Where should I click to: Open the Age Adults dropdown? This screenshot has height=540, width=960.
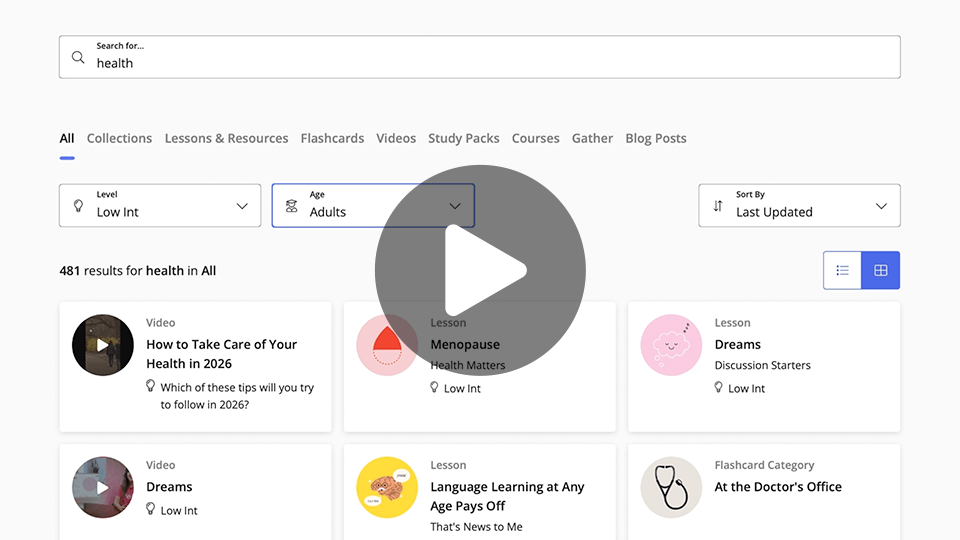tap(373, 206)
